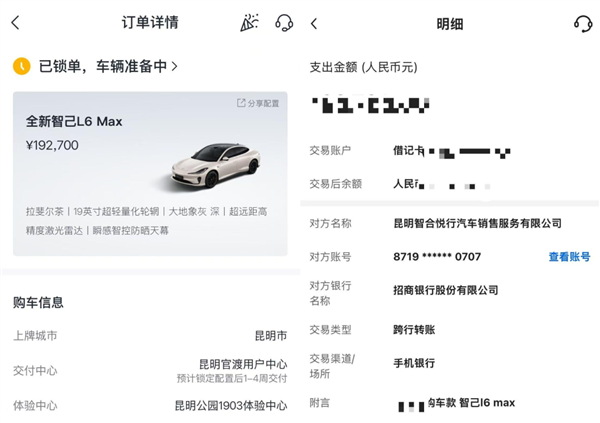Open the celebration party icon in 订单详情 header
Image resolution: width=600 pixels, height=423 pixels.
tap(249, 23)
